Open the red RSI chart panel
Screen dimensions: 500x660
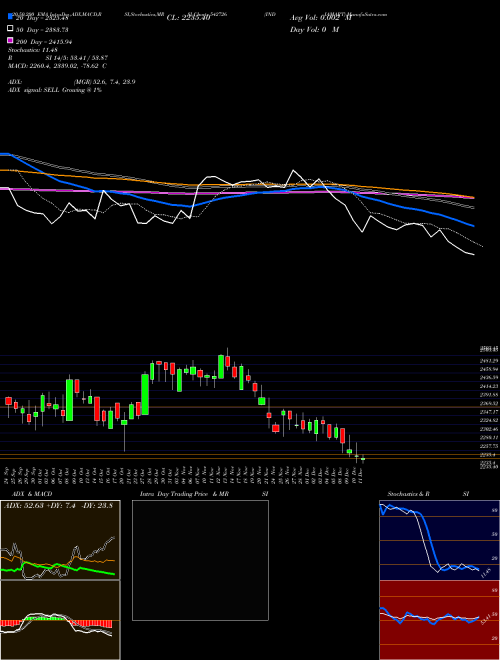(439, 620)
